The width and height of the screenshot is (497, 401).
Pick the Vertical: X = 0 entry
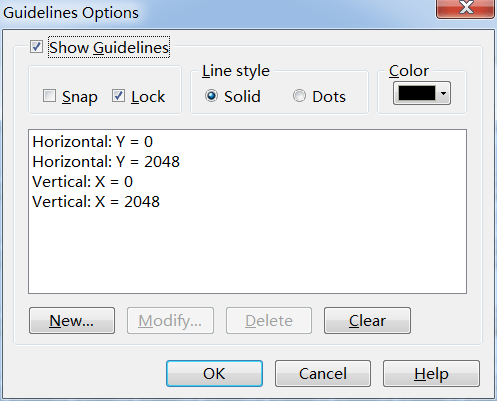[83, 182]
